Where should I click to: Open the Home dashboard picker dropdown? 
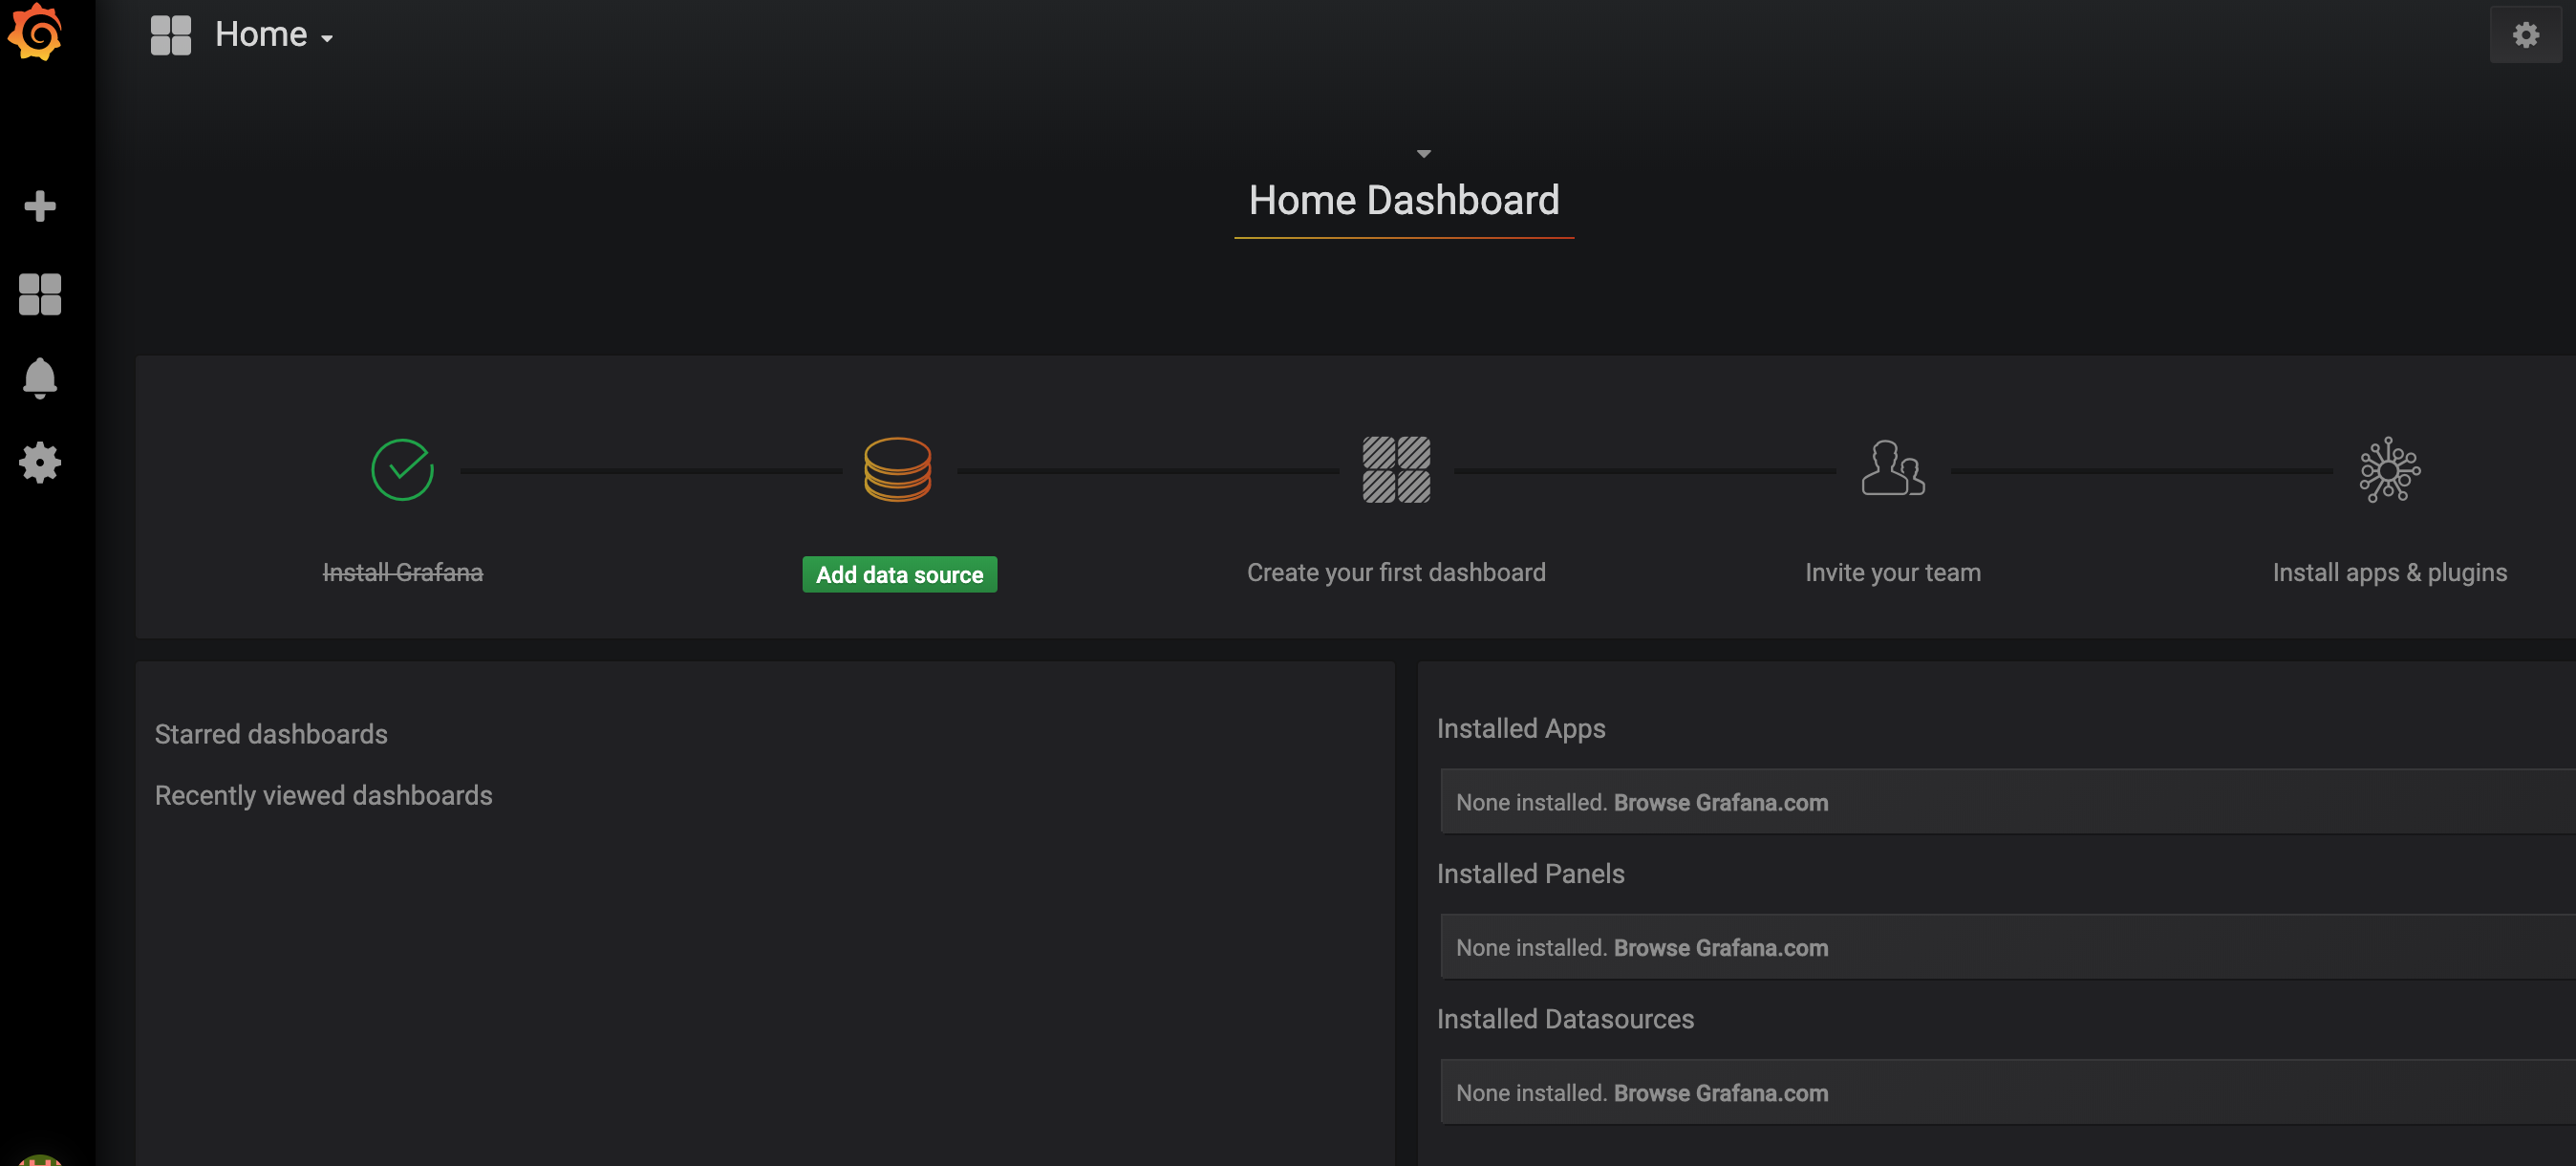273,35
